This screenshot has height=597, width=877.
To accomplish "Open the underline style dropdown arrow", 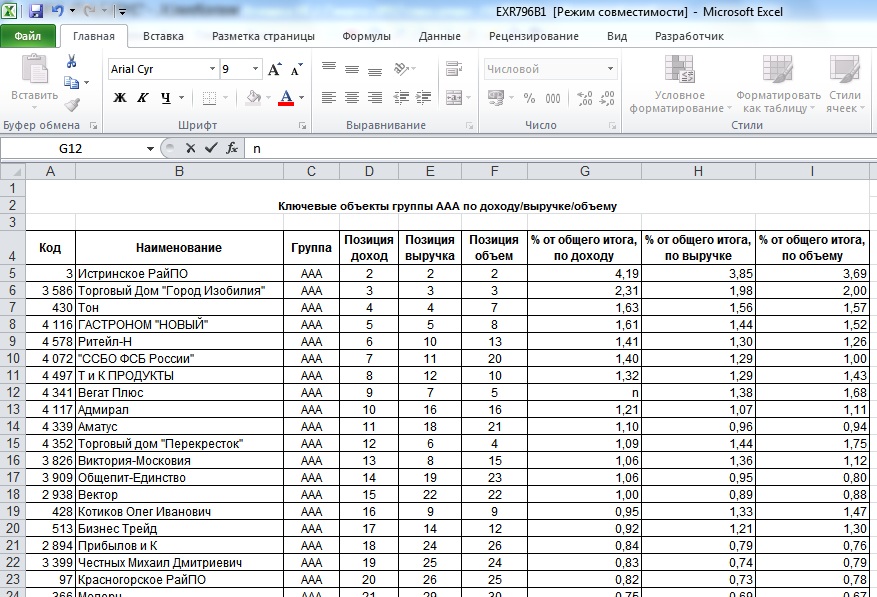I will coord(181,98).
